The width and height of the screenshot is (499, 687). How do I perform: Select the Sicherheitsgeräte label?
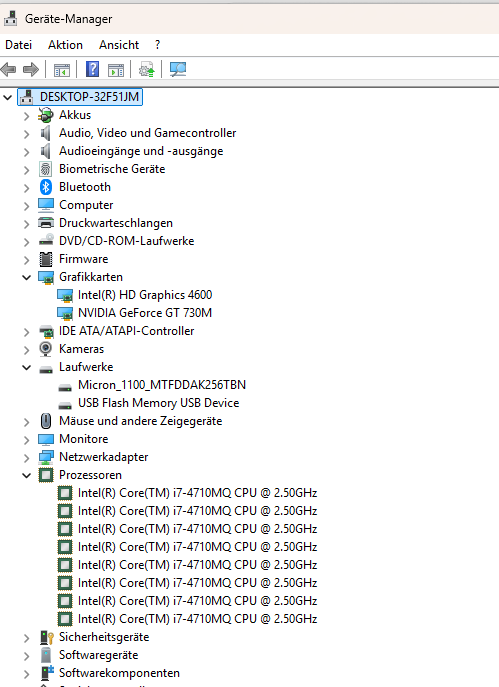(104, 637)
